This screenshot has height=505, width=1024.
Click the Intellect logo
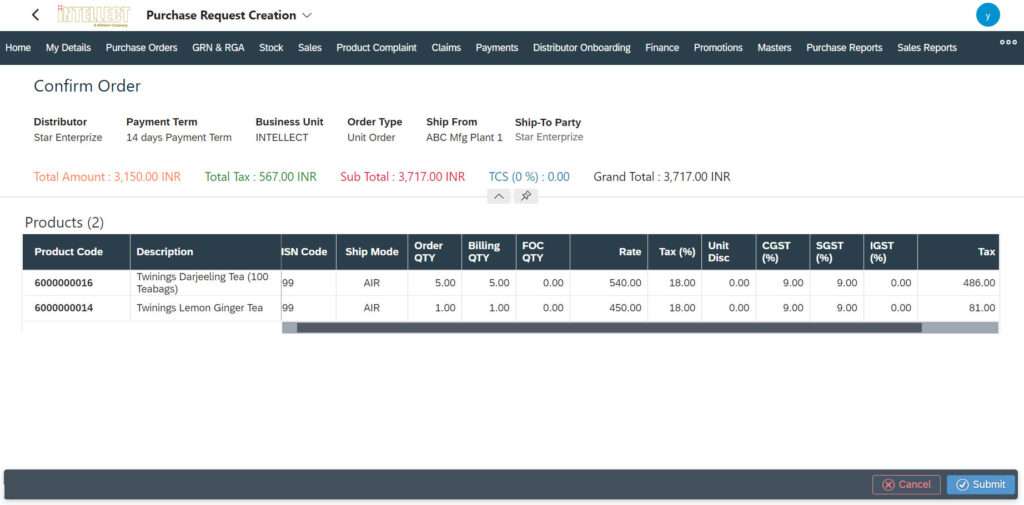93,15
